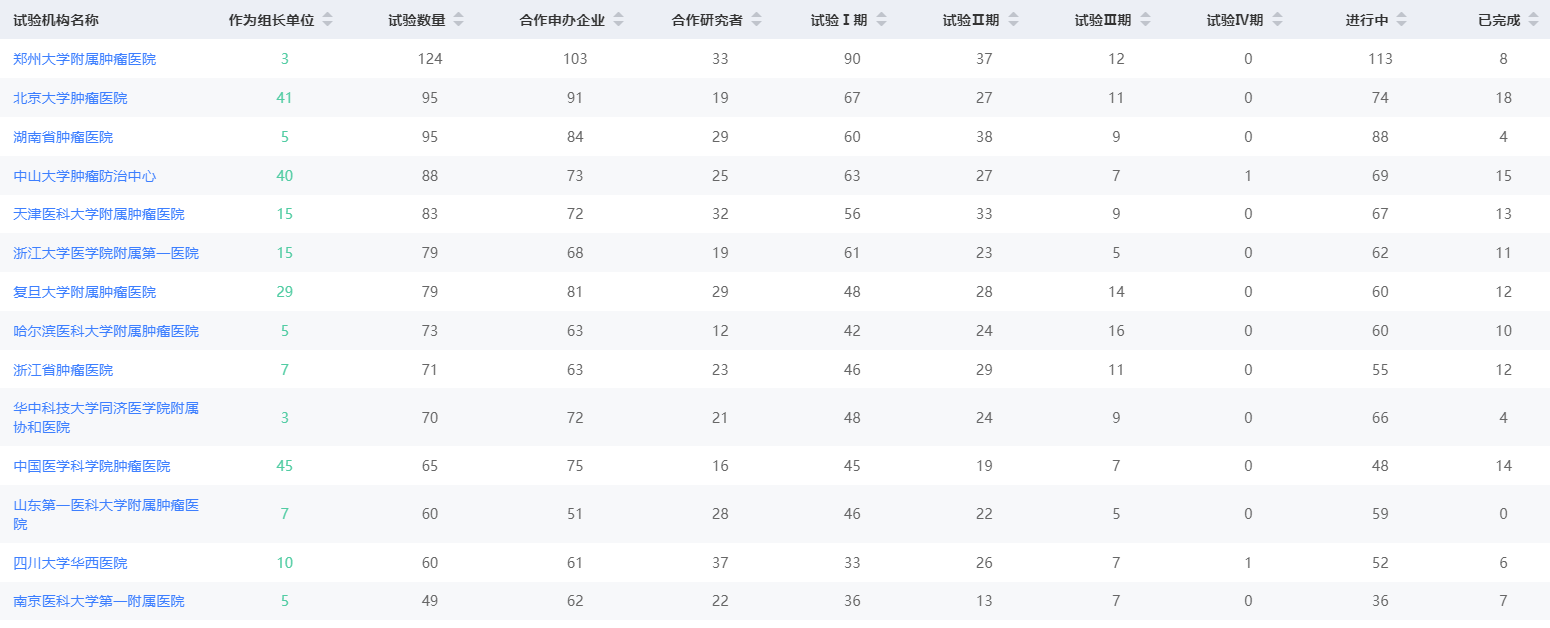Sort by 作为组长单位 column icon
Screen dimensions: 1550x628
327,20
